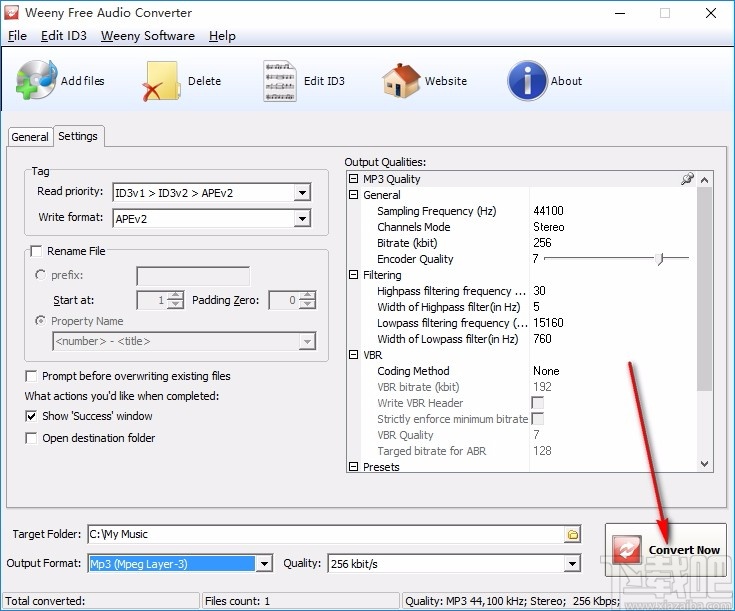Image resolution: width=735 pixels, height=611 pixels.
Task: Collapse the Filtering group
Action: (353, 275)
